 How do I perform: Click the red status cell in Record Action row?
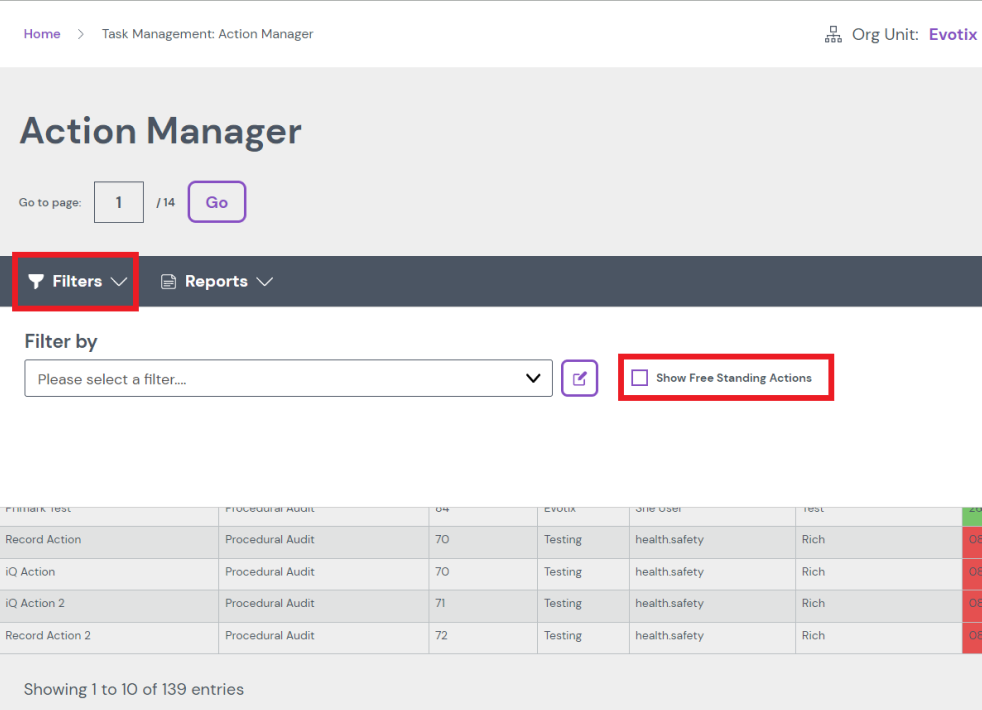point(972,540)
